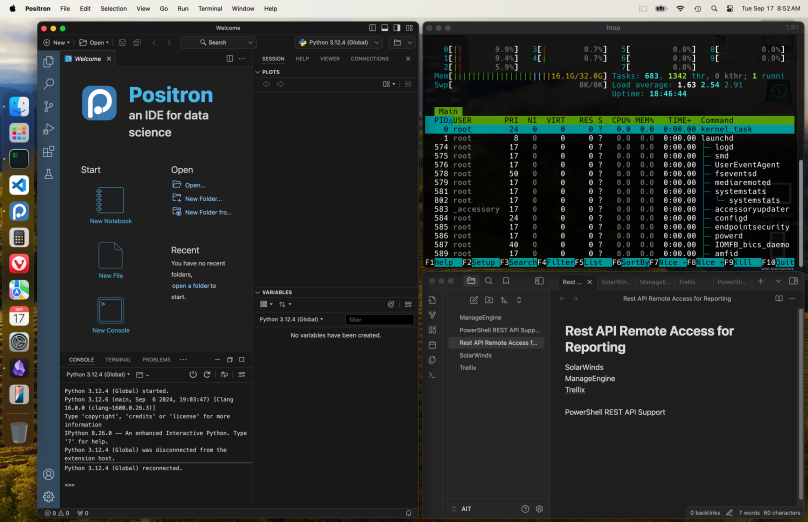The image size is (808, 522).
Task: Select the SolarWinds tab in Obsidian
Action: click(x=616, y=282)
